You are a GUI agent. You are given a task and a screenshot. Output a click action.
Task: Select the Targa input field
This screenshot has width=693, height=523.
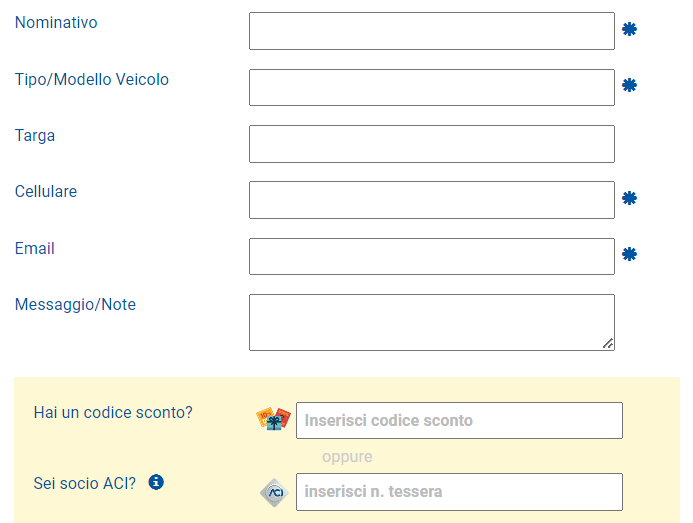tap(431, 144)
